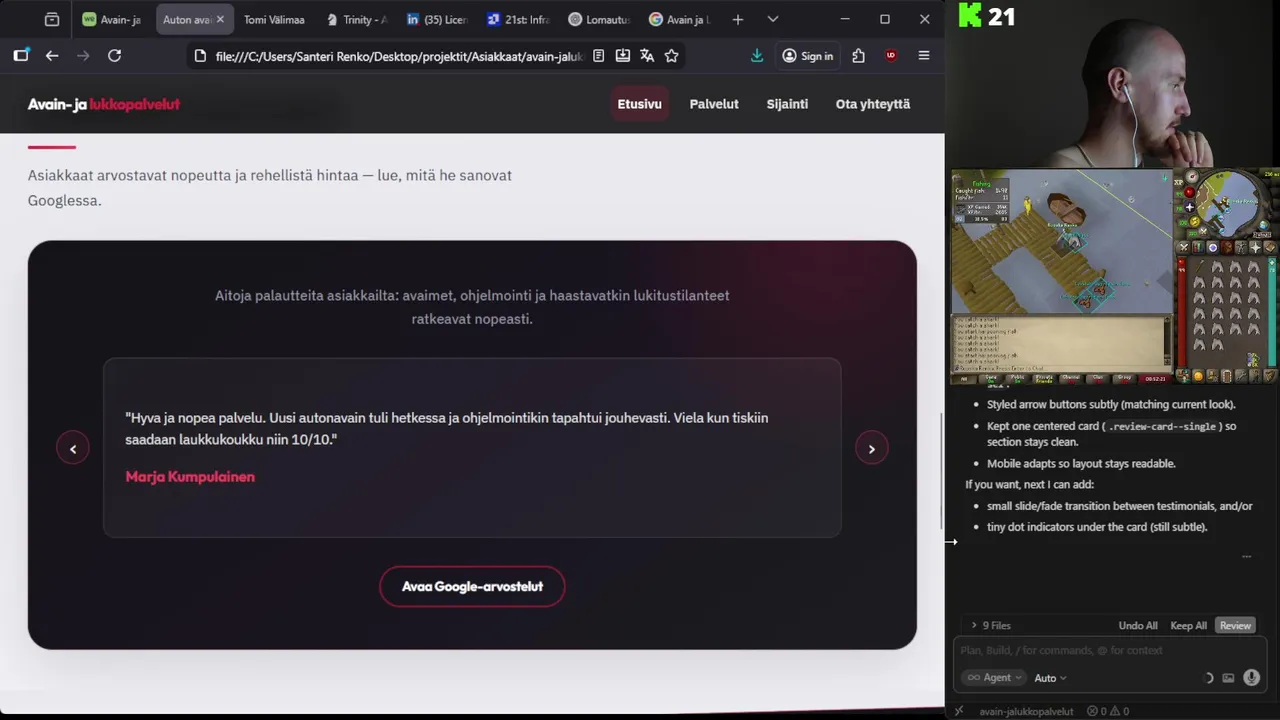Expand the 9 Files changes list
The image size is (1280, 720).
(x=991, y=625)
